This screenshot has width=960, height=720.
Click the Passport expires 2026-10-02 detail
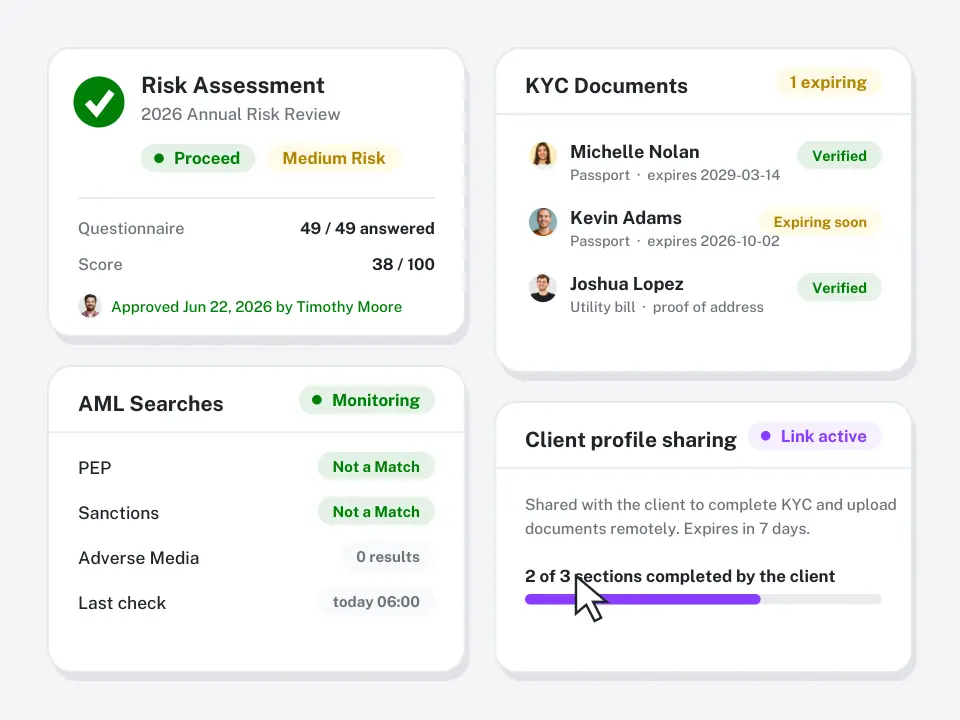pyautogui.click(x=675, y=241)
